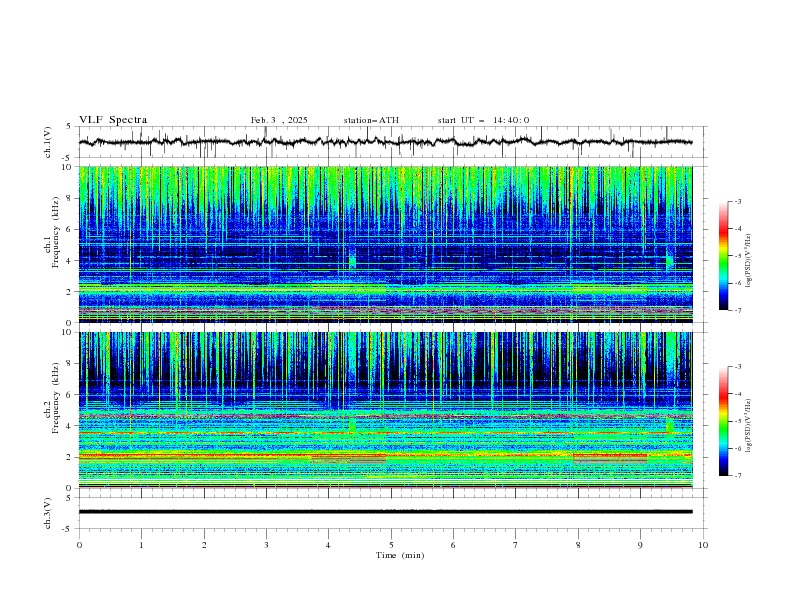Click time axis tick label "1"
The width and height of the screenshot is (792, 612).
[x=141, y=545]
